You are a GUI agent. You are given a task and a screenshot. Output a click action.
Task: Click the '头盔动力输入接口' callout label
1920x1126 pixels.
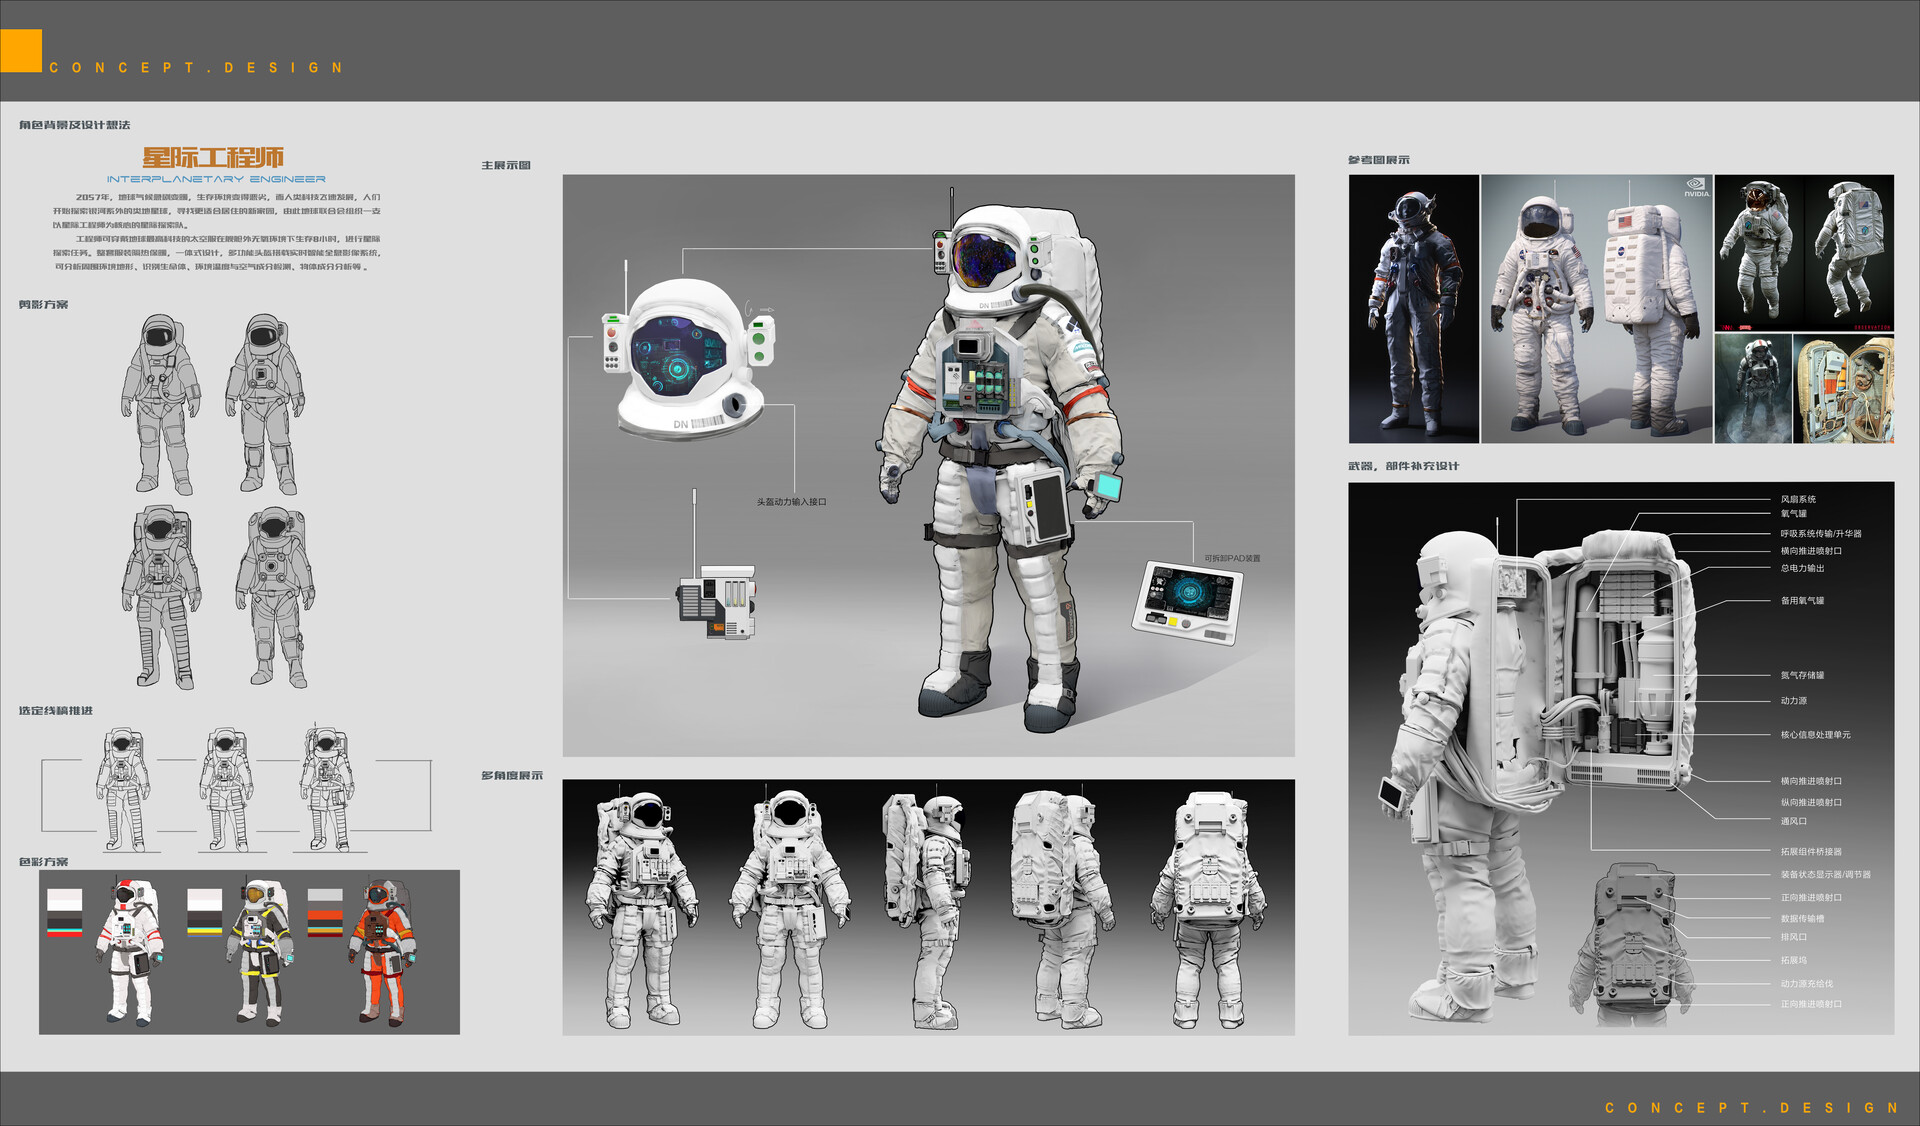[x=790, y=500]
